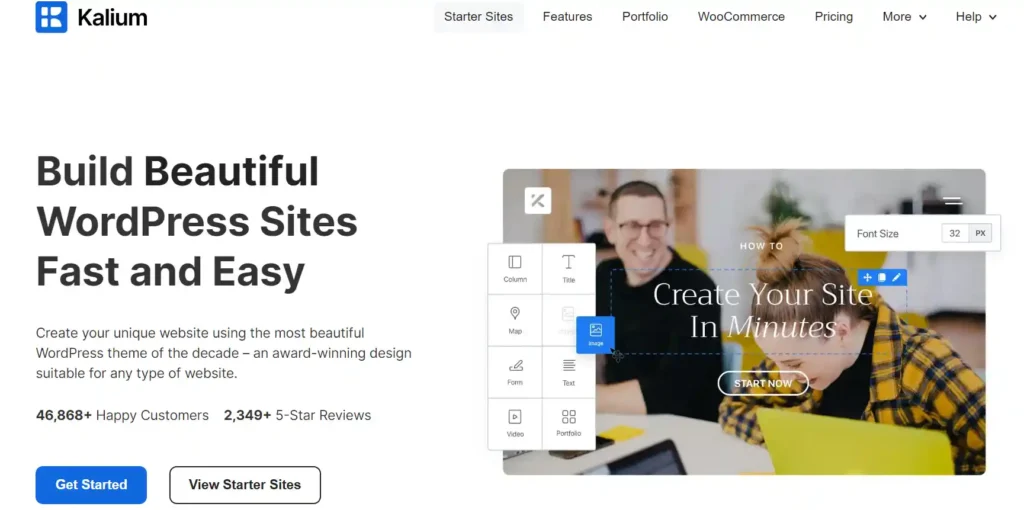This screenshot has width=1024, height=510.
Task: Open the PX unit selector
Action: click(x=980, y=233)
